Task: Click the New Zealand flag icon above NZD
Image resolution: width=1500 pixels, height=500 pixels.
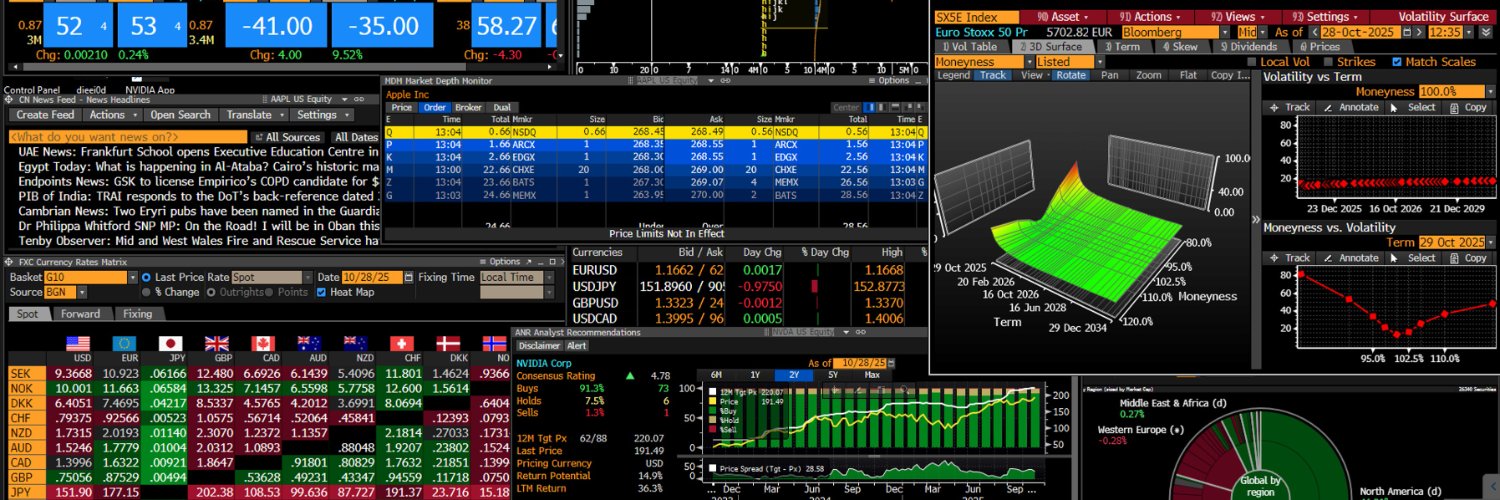Action: pyautogui.click(x=355, y=344)
